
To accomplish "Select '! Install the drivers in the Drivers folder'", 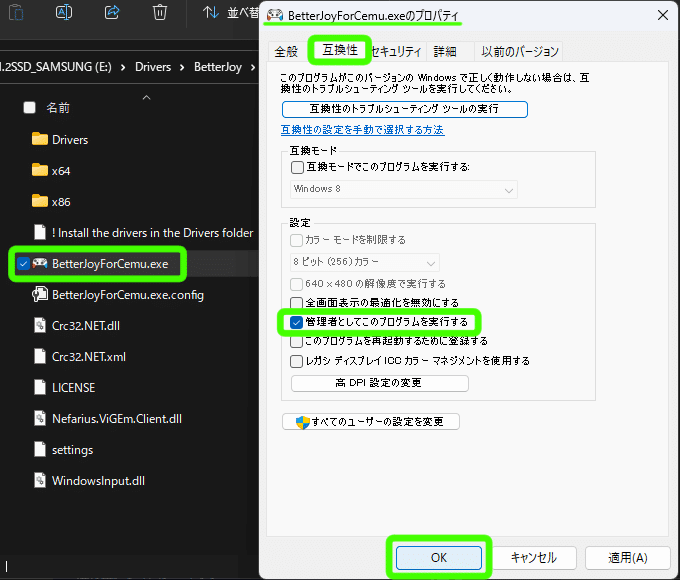I will coord(152,233).
